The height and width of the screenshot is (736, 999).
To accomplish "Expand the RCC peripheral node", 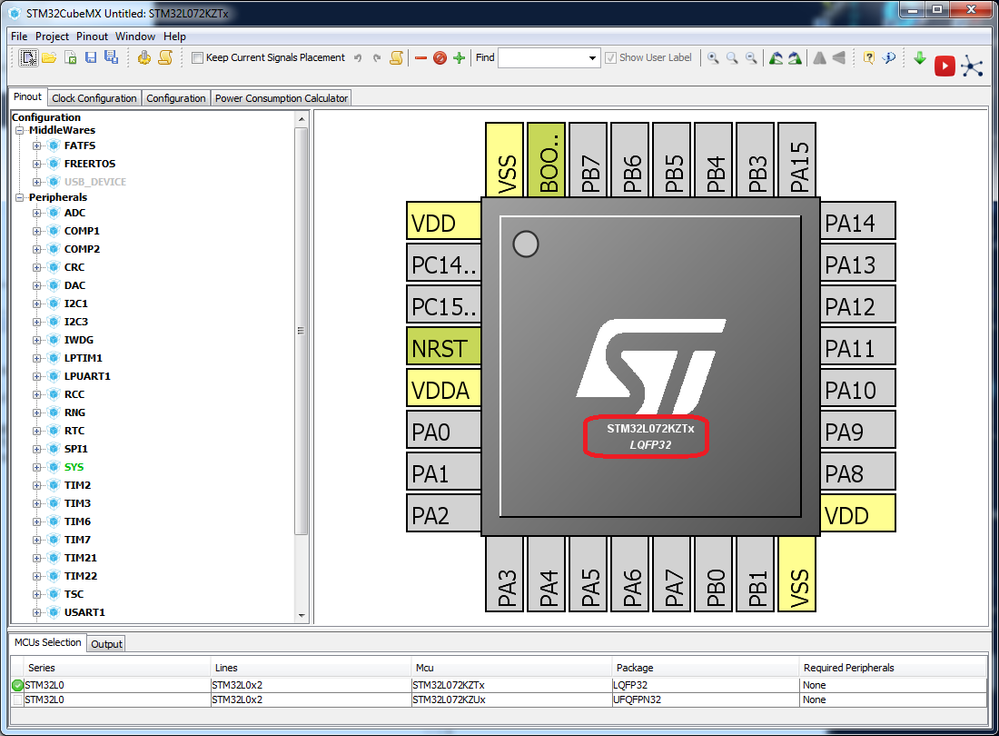I will pyautogui.click(x=37, y=394).
